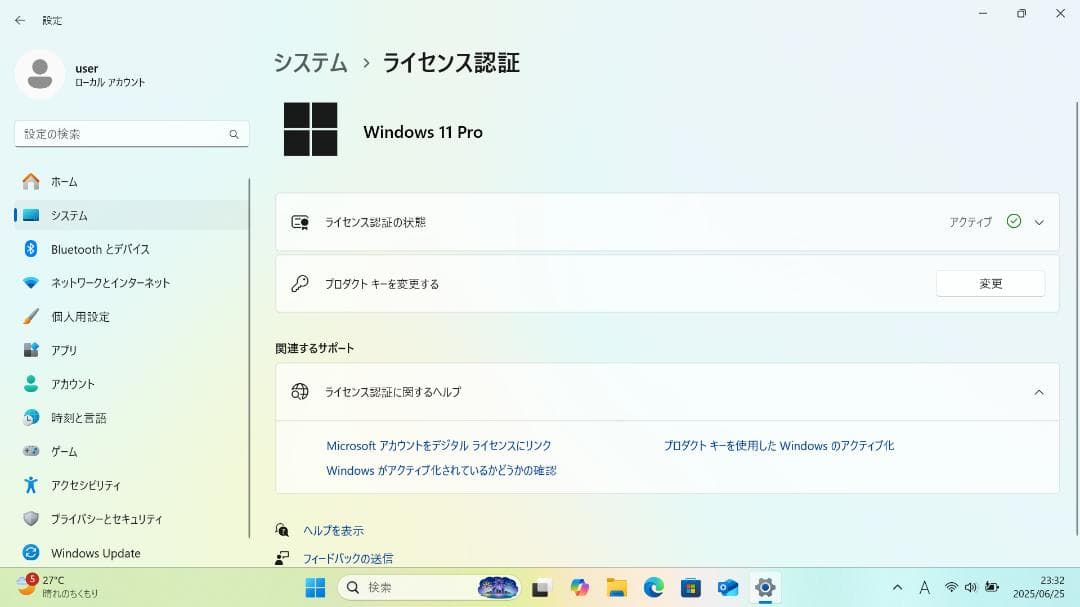Collapse ライセンス認証に関するヘルプ section
This screenshot has height=607, width=1080.
(1040, 391)
